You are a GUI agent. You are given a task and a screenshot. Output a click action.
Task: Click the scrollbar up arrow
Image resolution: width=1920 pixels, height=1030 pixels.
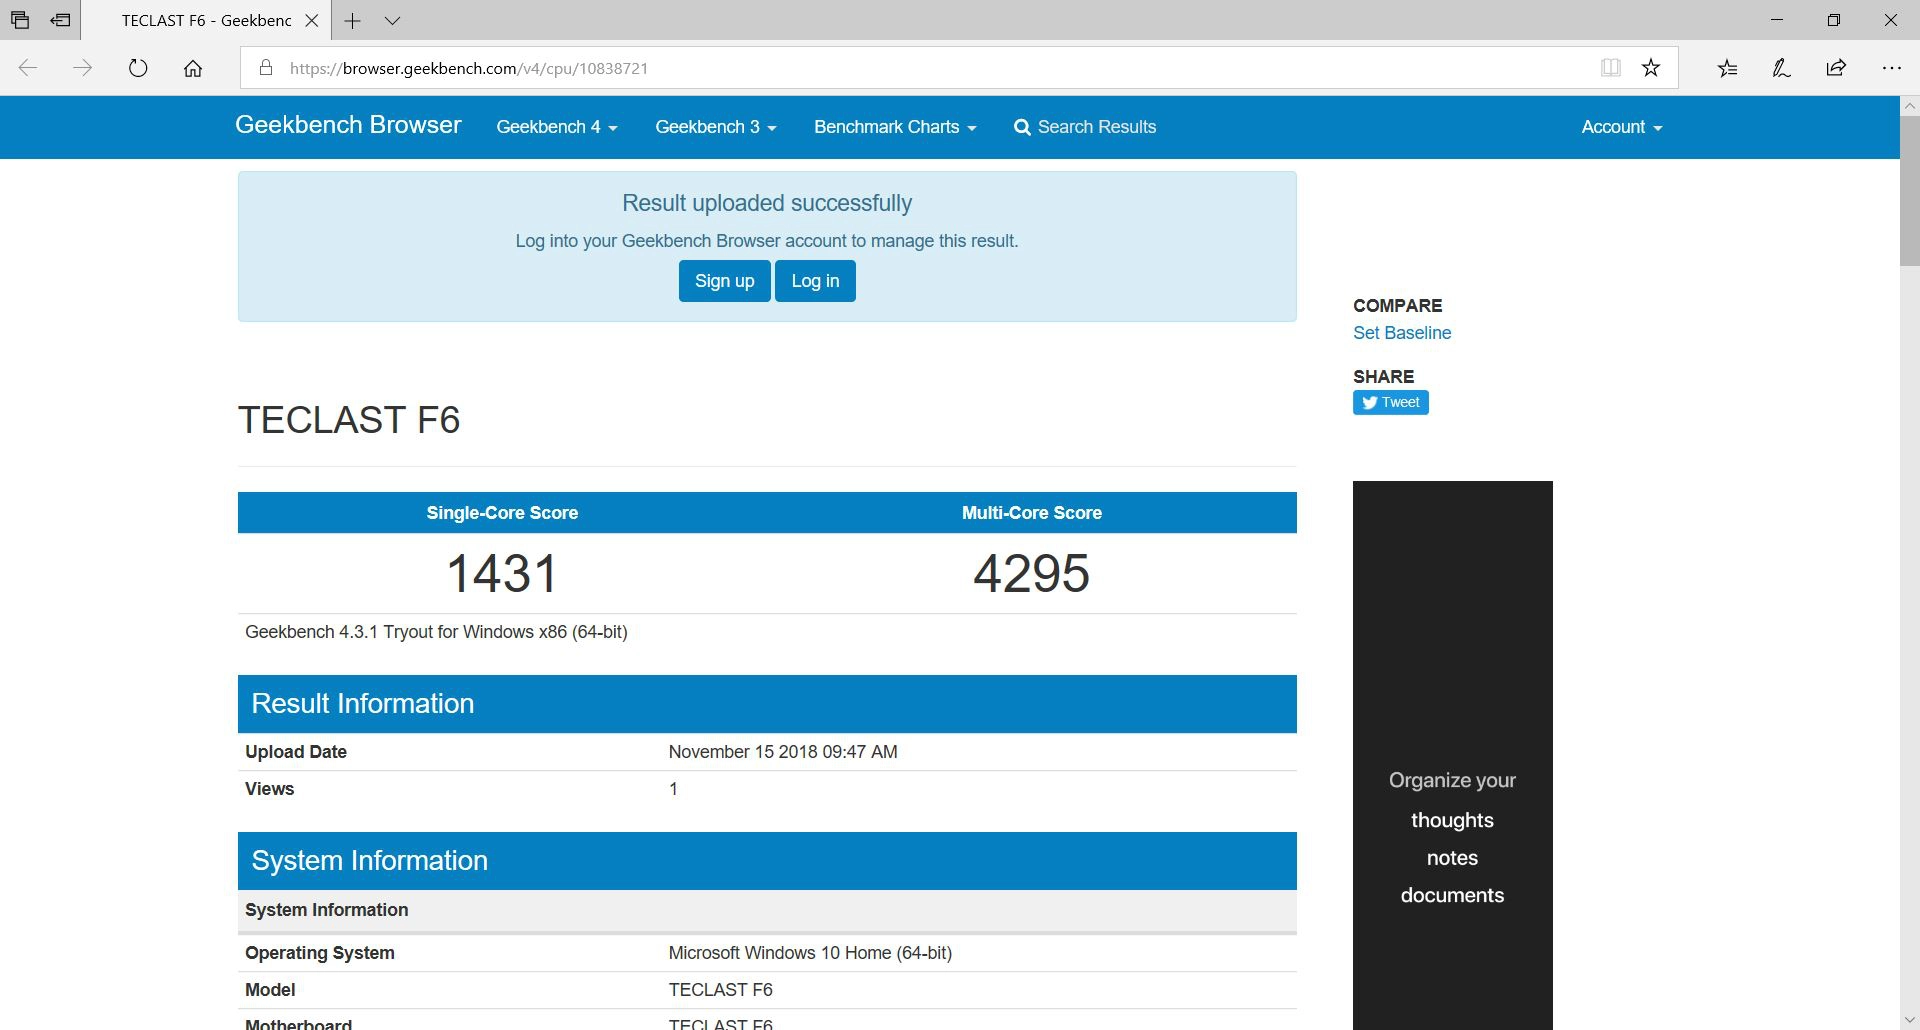1909,106
